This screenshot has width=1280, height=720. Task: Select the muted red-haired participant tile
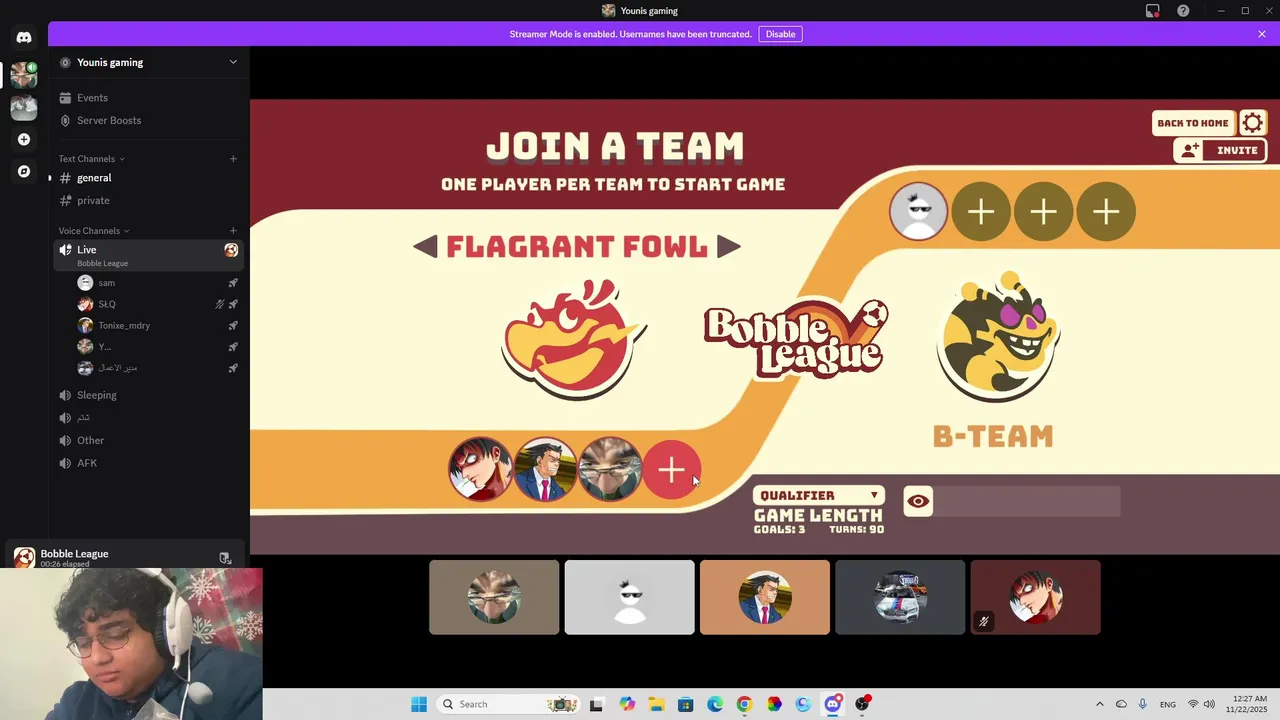pyautogui.click(x=1035, y=597)
